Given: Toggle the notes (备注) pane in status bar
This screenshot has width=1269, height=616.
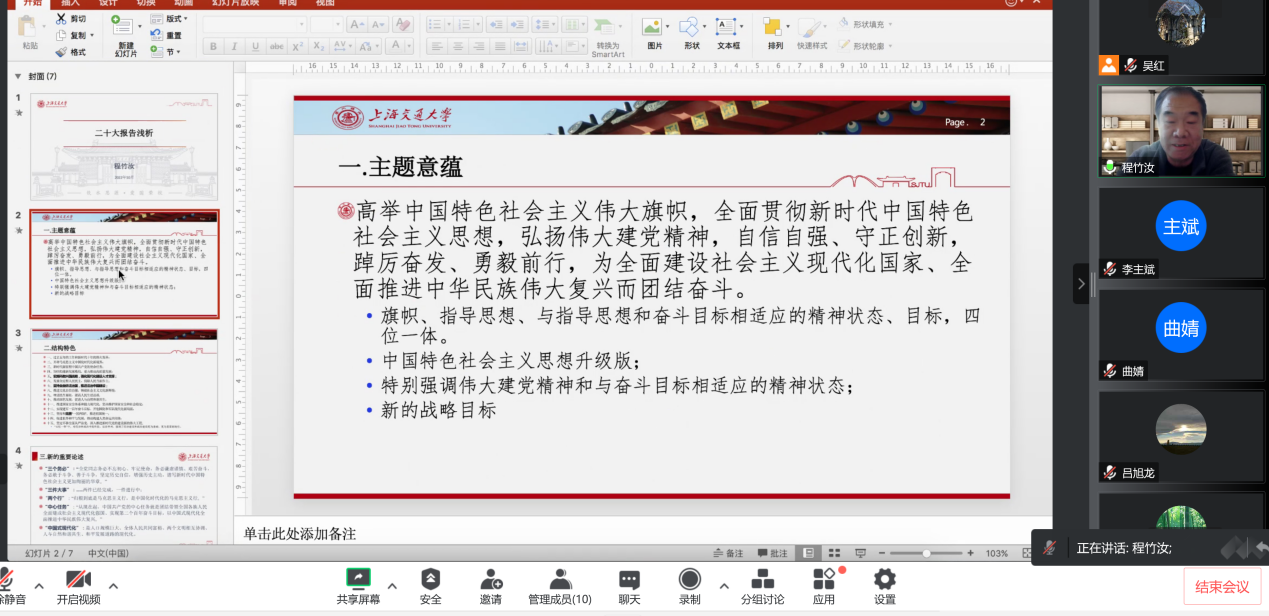Looking at the screenshot, I should (728, 553).
